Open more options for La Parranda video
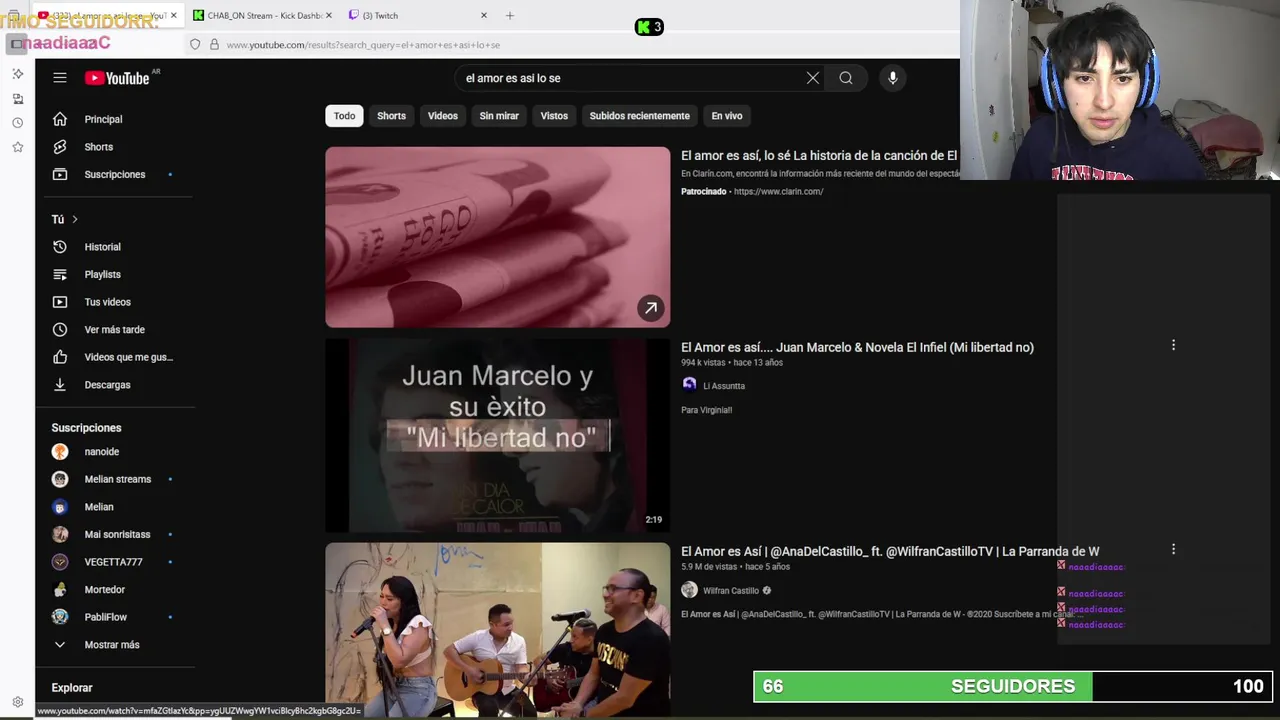 coord(1173,549)
